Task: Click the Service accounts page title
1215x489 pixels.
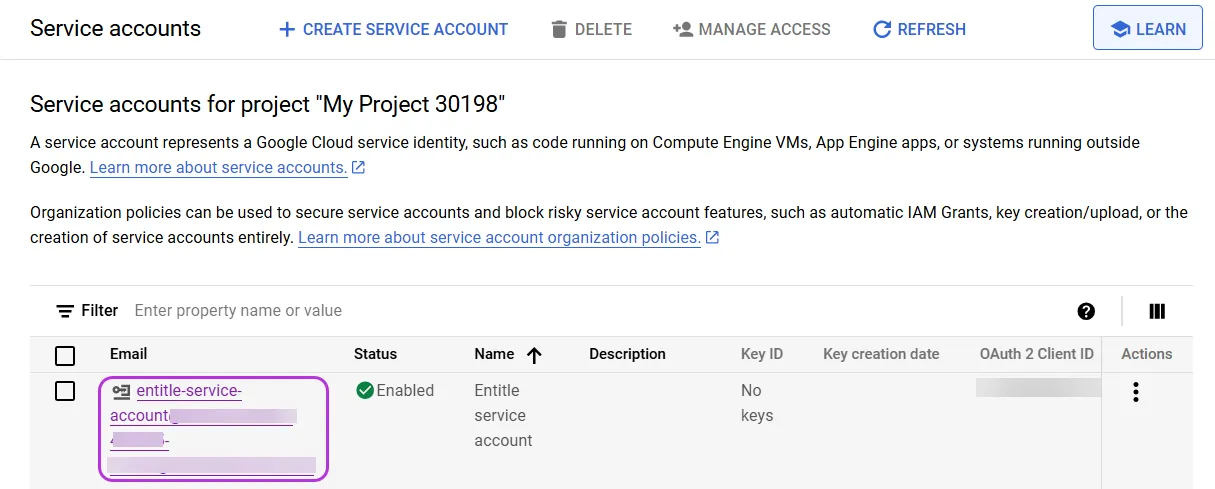Action: tap(115, 28)
